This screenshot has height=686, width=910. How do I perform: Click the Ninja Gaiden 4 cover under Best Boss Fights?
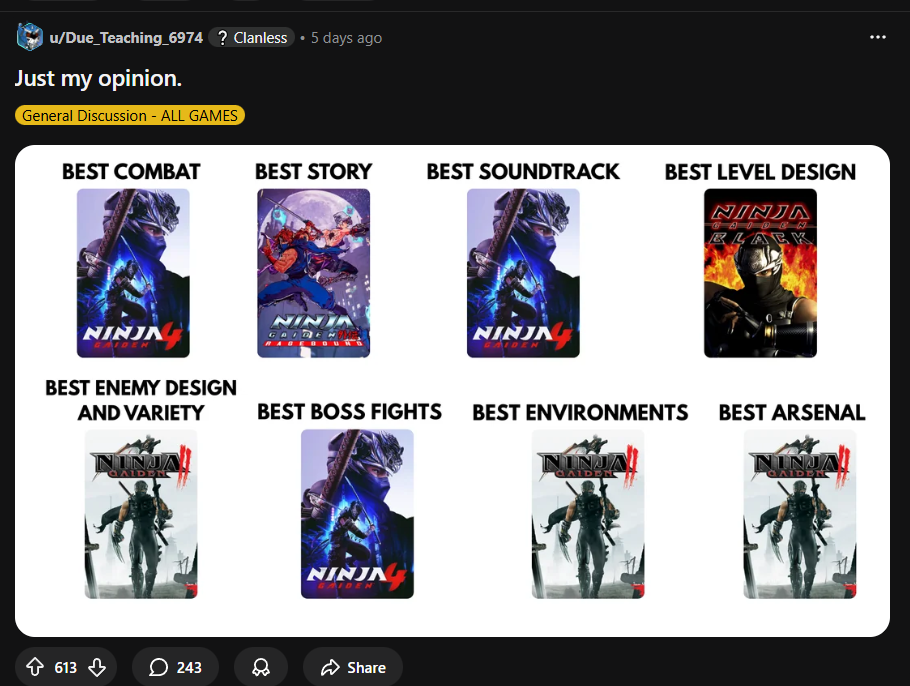[x=357, y=514]
